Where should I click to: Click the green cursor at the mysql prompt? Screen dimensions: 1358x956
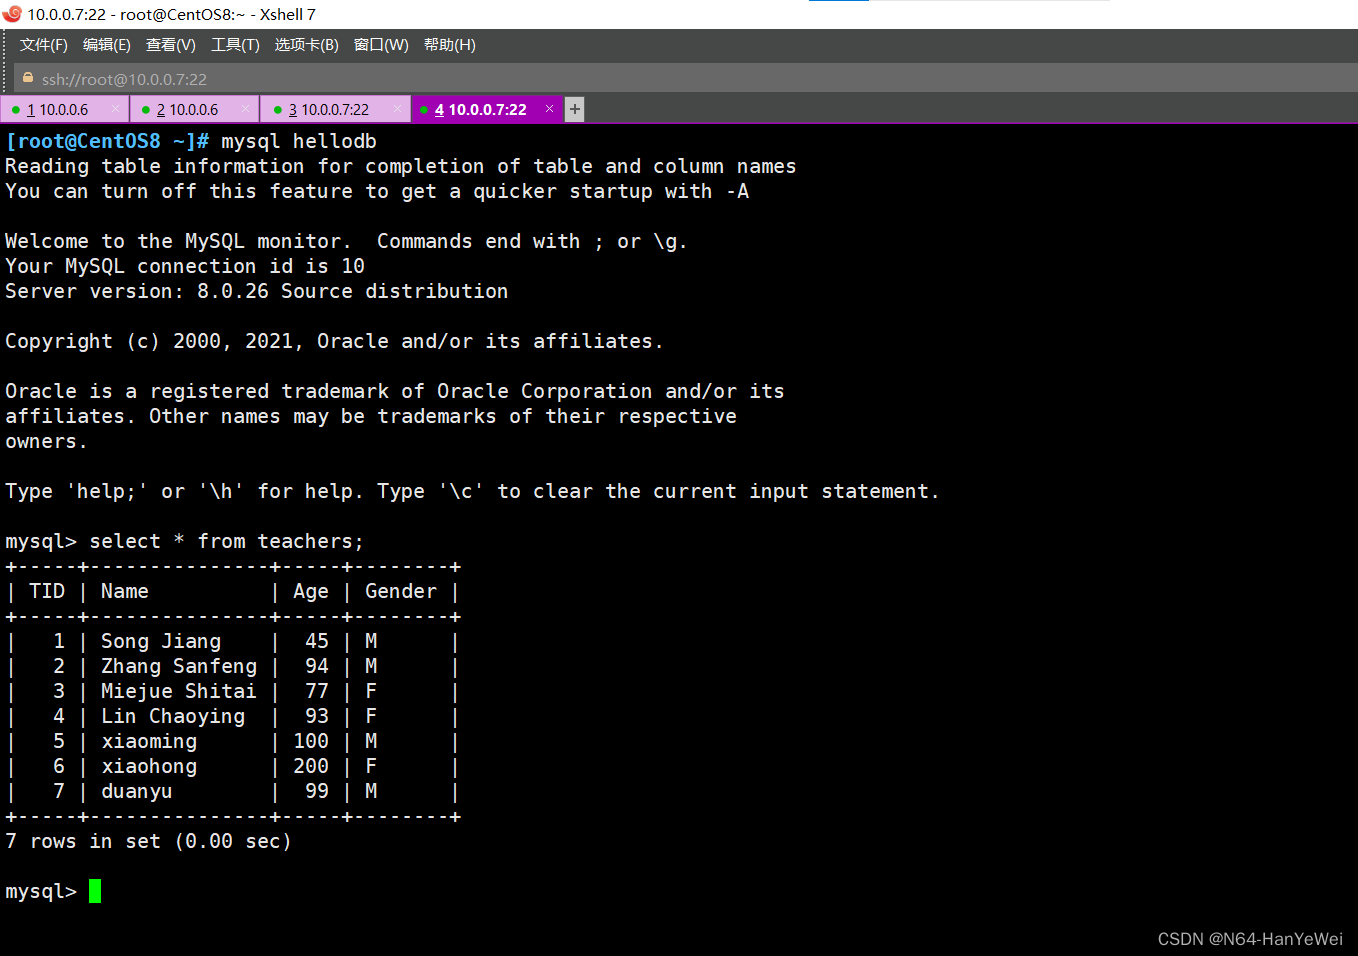(x=95, y=891)
